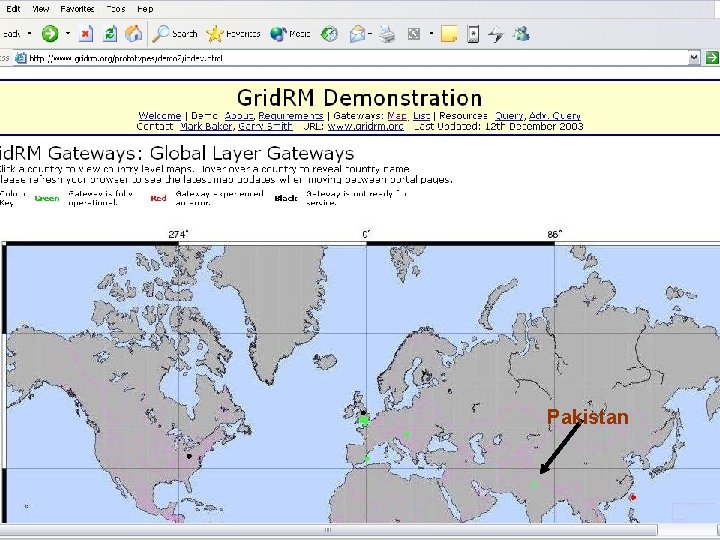
Task: Click the green gateway dot in Pakistan
Action: [534, 484]
